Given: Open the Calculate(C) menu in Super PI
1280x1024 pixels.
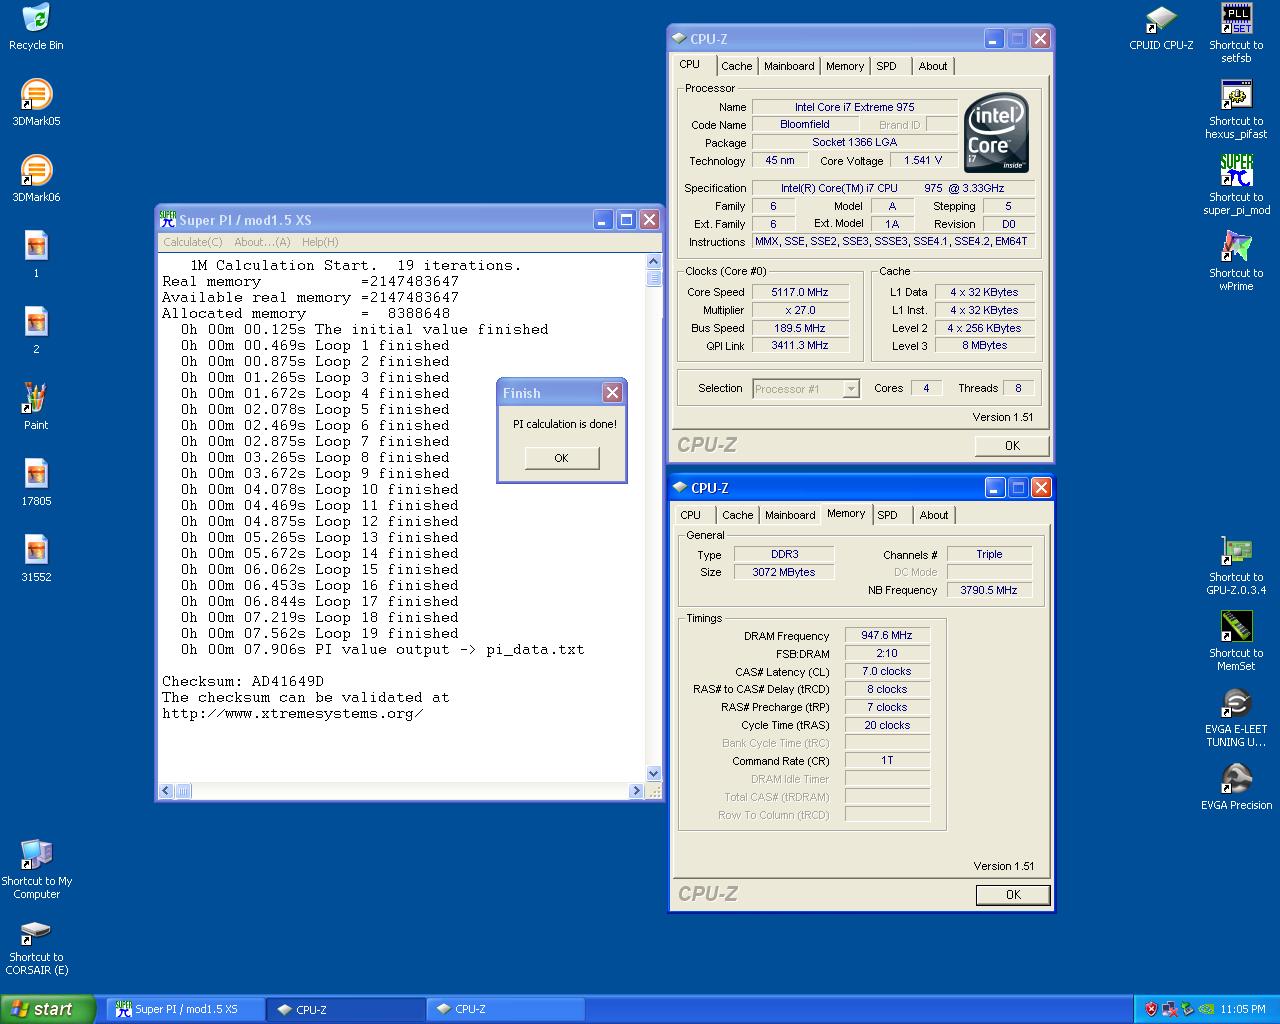Looking at the screenshot, I should [x=193, y=242].
